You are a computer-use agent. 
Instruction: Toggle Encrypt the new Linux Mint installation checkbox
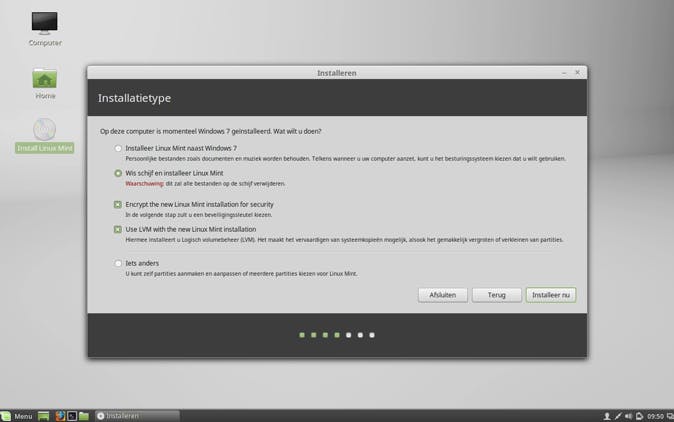[118, 205]
